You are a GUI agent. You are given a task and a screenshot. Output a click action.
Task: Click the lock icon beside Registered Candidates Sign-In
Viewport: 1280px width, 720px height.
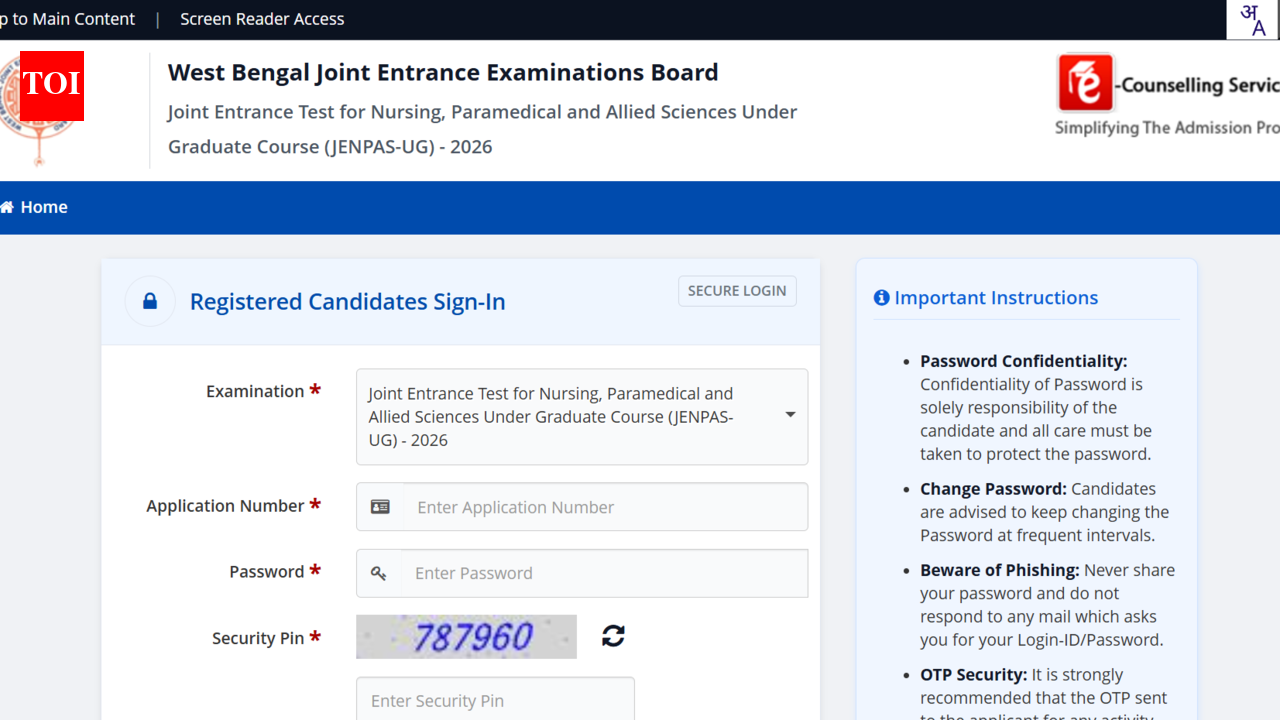pyautogui.click(x=150, y=301)
